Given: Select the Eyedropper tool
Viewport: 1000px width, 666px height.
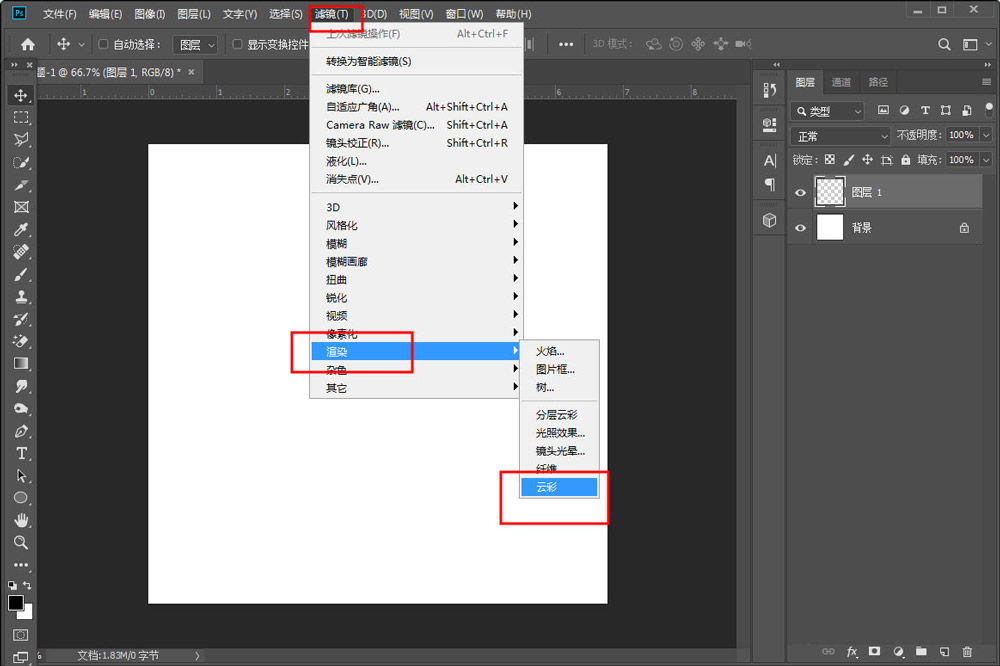Looking at the screenshot, I should (21, 230).
